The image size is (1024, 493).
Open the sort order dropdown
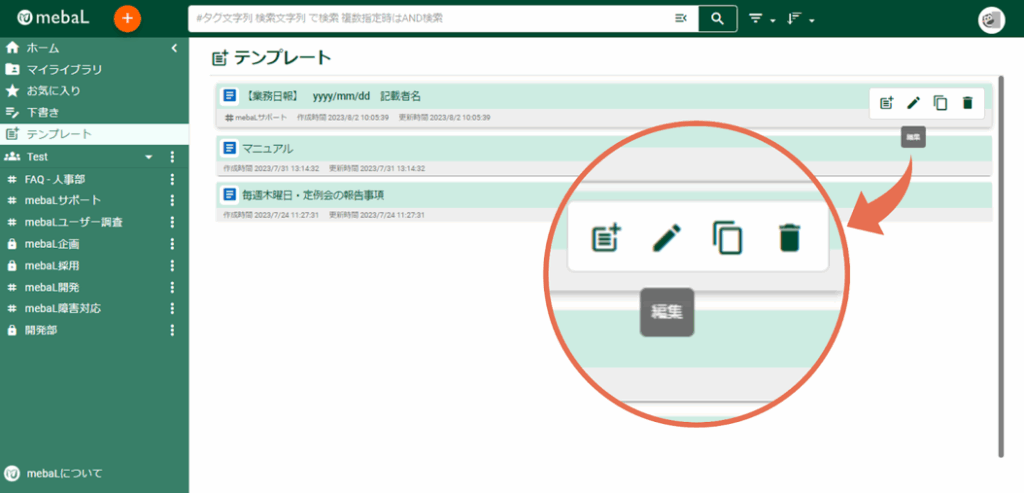coord(800,19)
